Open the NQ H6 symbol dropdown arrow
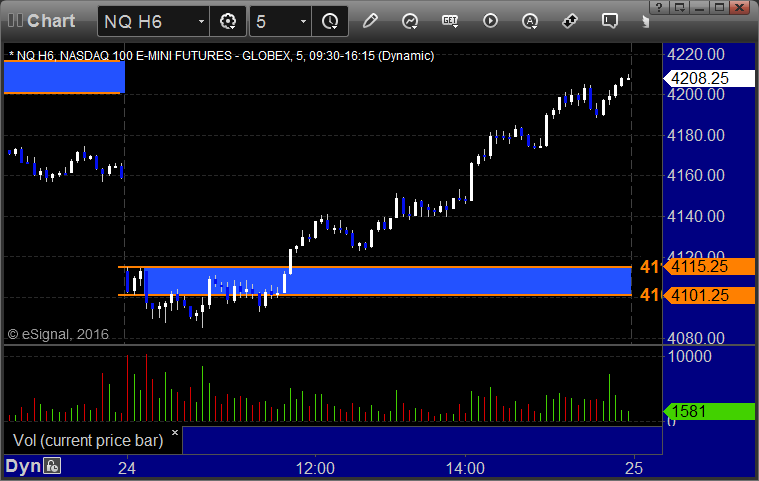759x481 pixels. tap(201, 22)
